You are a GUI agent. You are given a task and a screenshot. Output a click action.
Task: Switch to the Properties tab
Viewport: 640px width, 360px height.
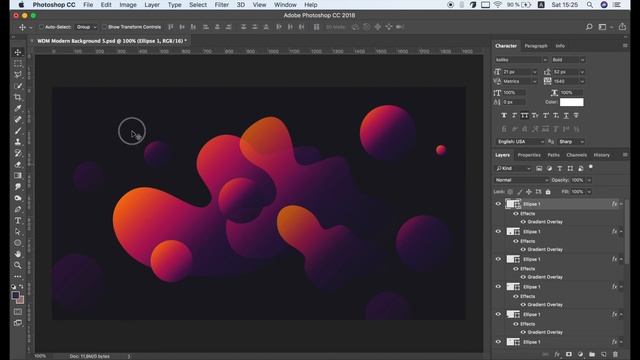pyautogui.click(x=529, y=155)
